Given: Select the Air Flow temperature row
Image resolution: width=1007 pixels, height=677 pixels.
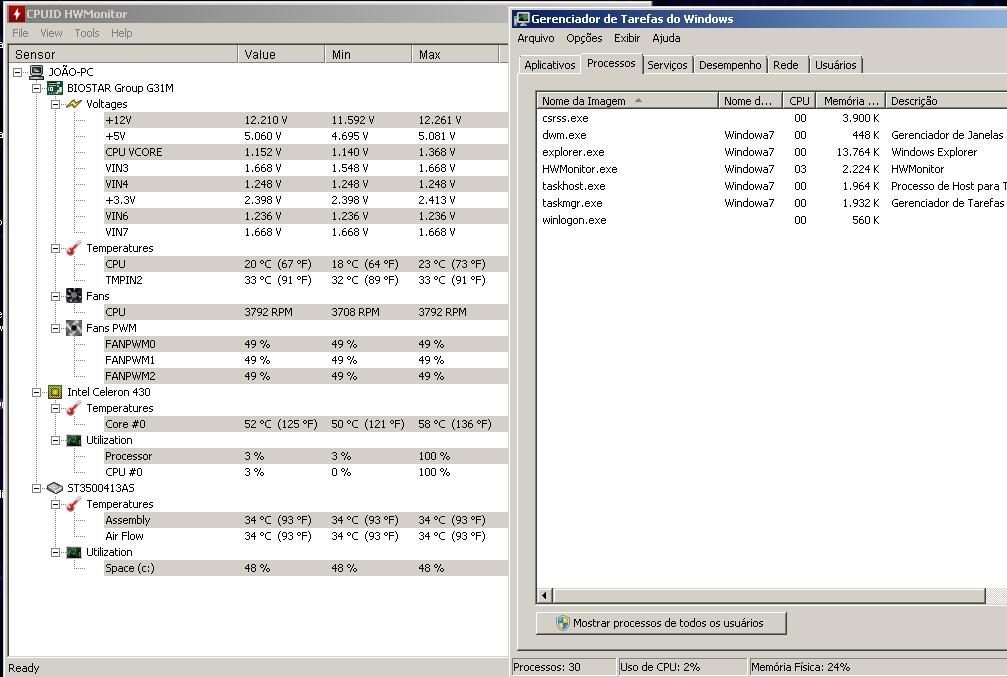Looking at the screenshot, I should coord(306,536).
